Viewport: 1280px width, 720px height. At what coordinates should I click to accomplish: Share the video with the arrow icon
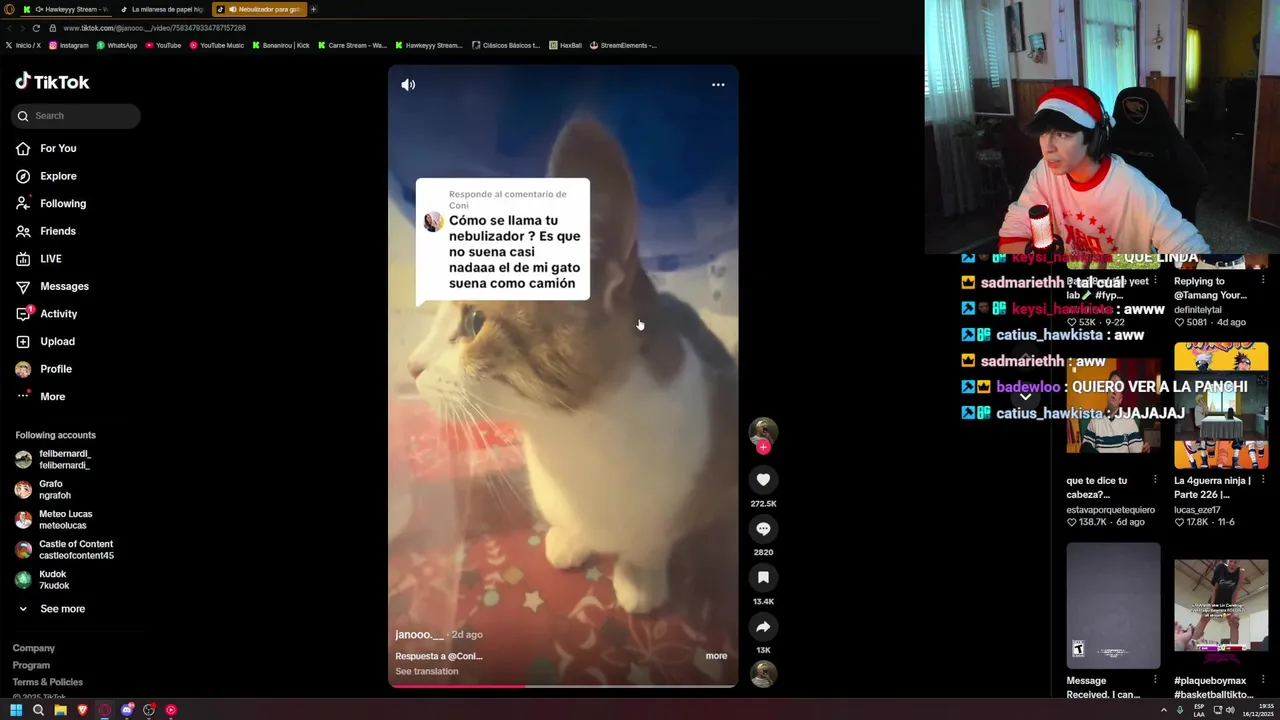763,627
